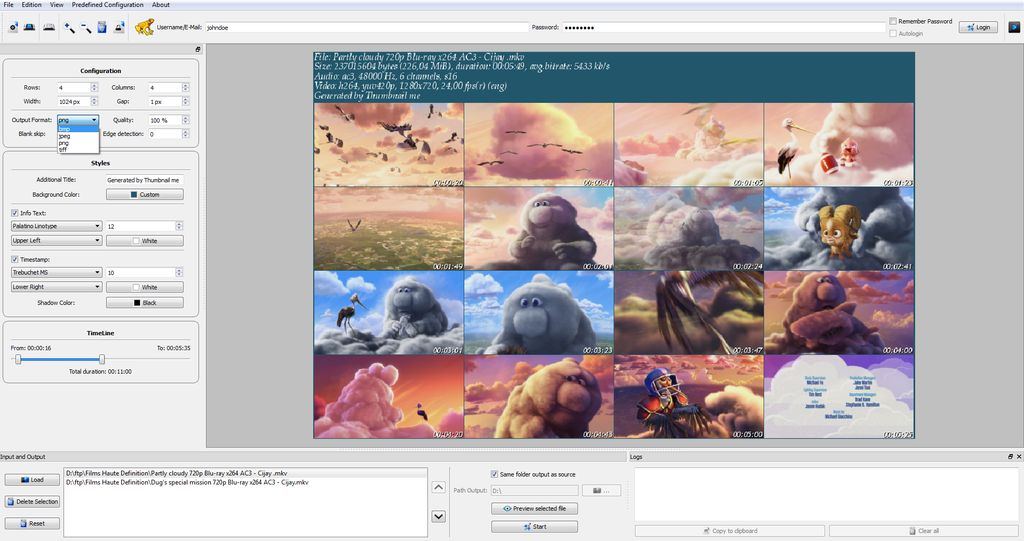Move selected file down in list
This screenshot has height=541, width=1024.
[439, 516]
